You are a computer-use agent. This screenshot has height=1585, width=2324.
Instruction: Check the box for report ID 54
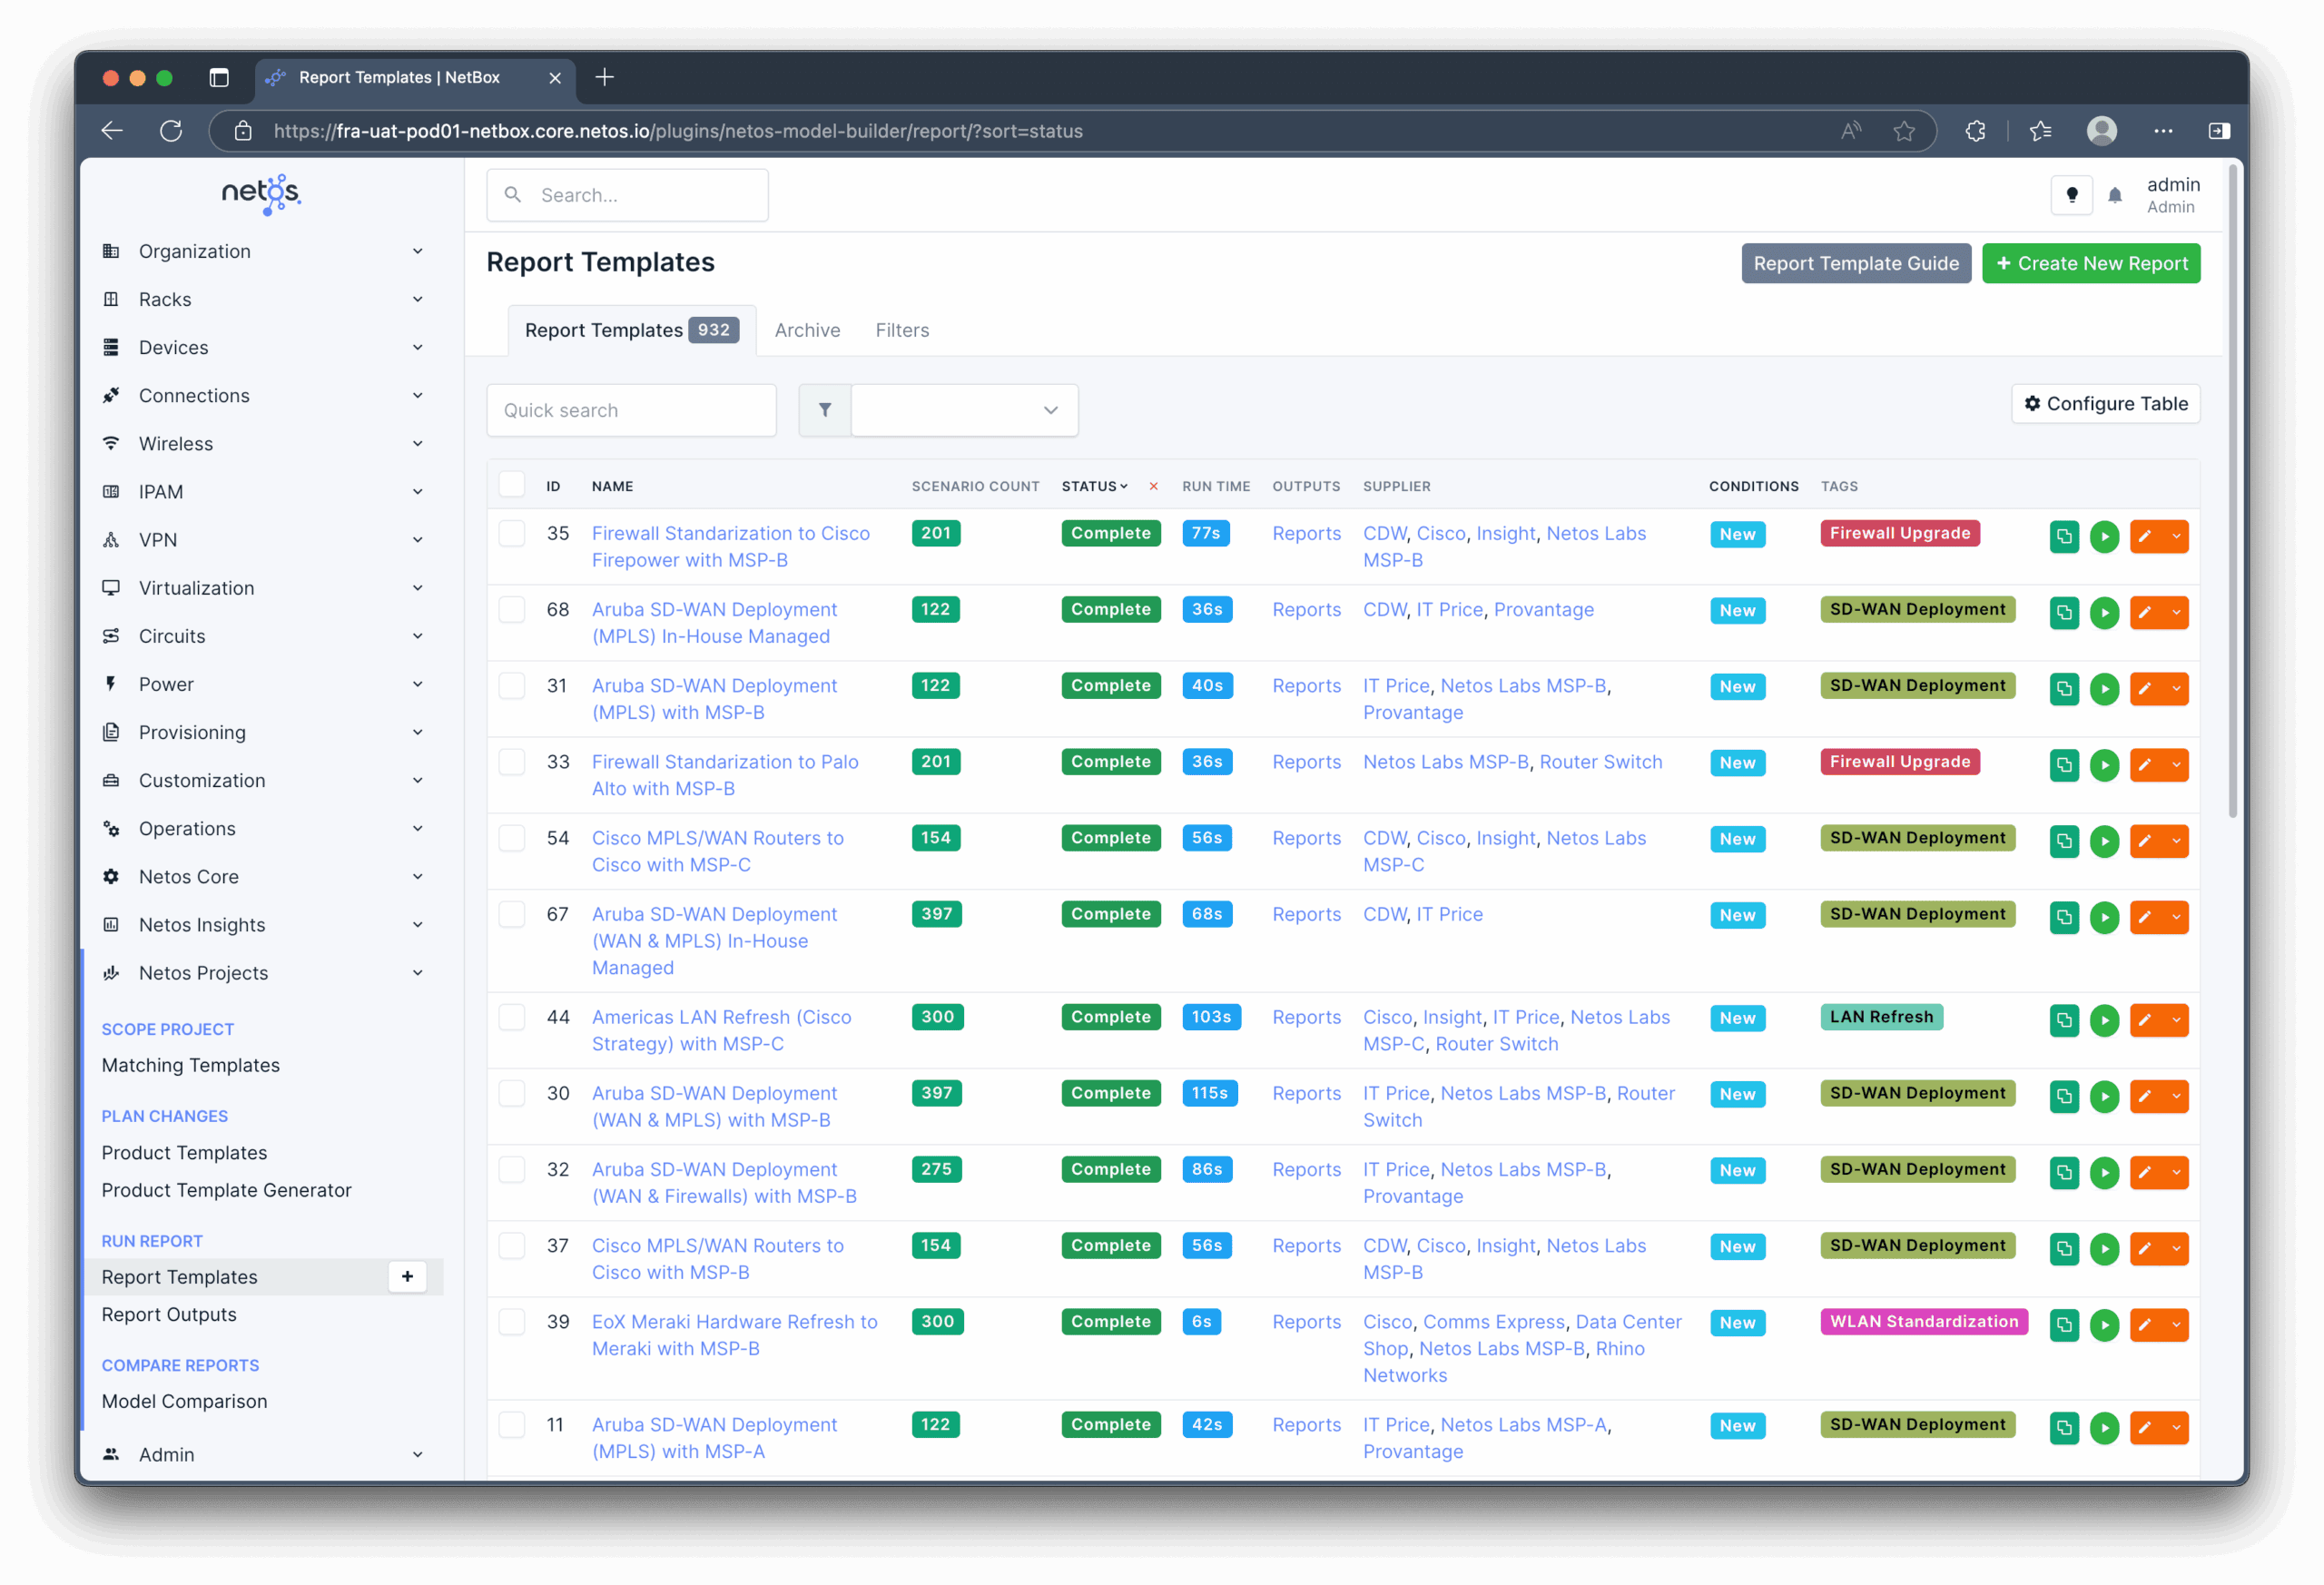tap(512, 838)
